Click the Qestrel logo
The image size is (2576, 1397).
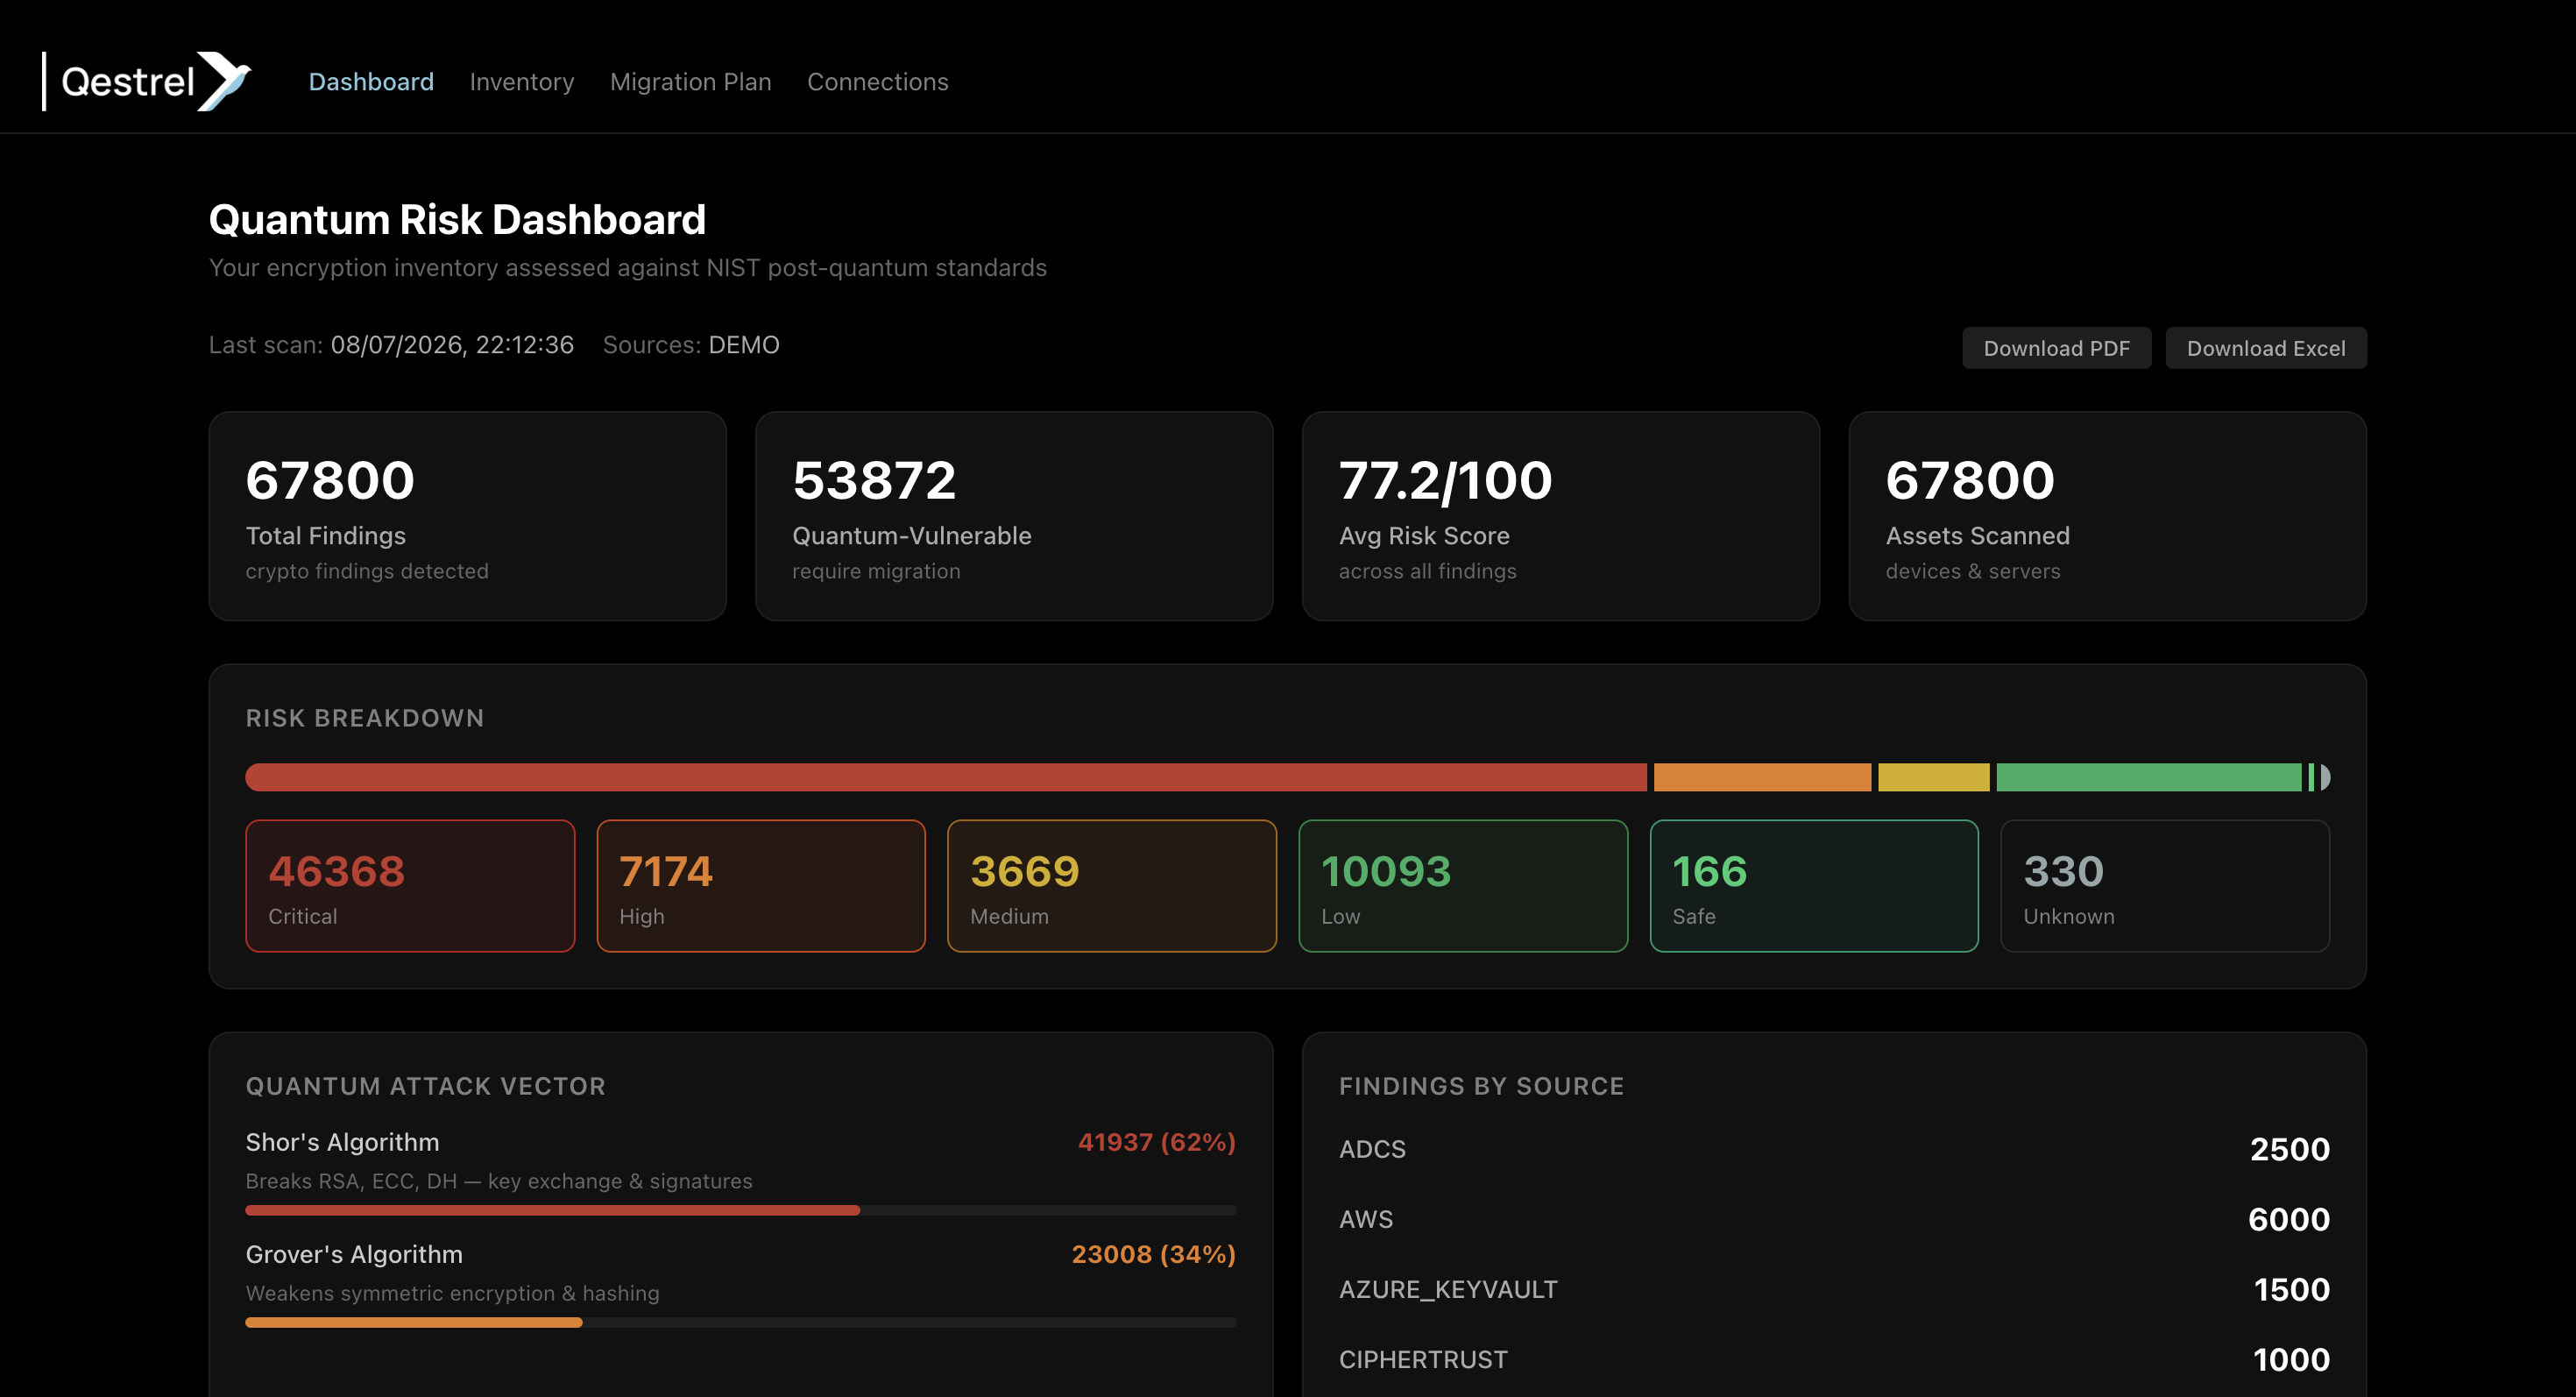point(147,81)
